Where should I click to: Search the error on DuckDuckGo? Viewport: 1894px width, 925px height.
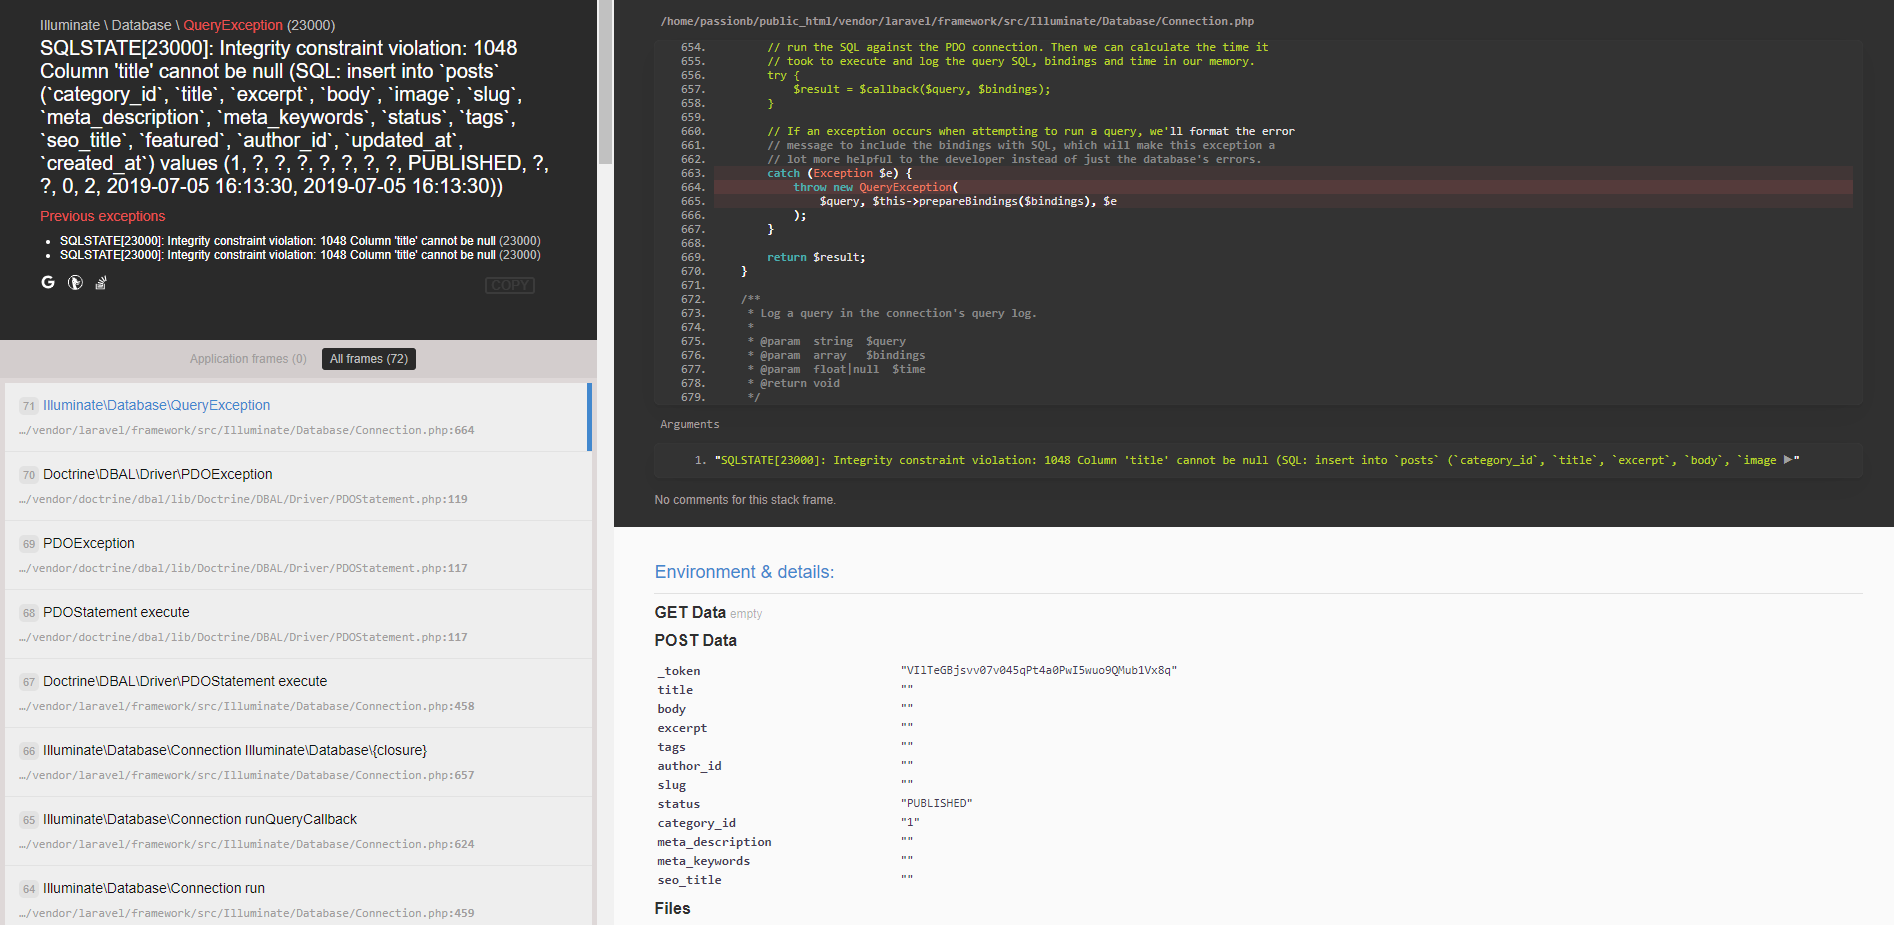click(x=75, y=283)
